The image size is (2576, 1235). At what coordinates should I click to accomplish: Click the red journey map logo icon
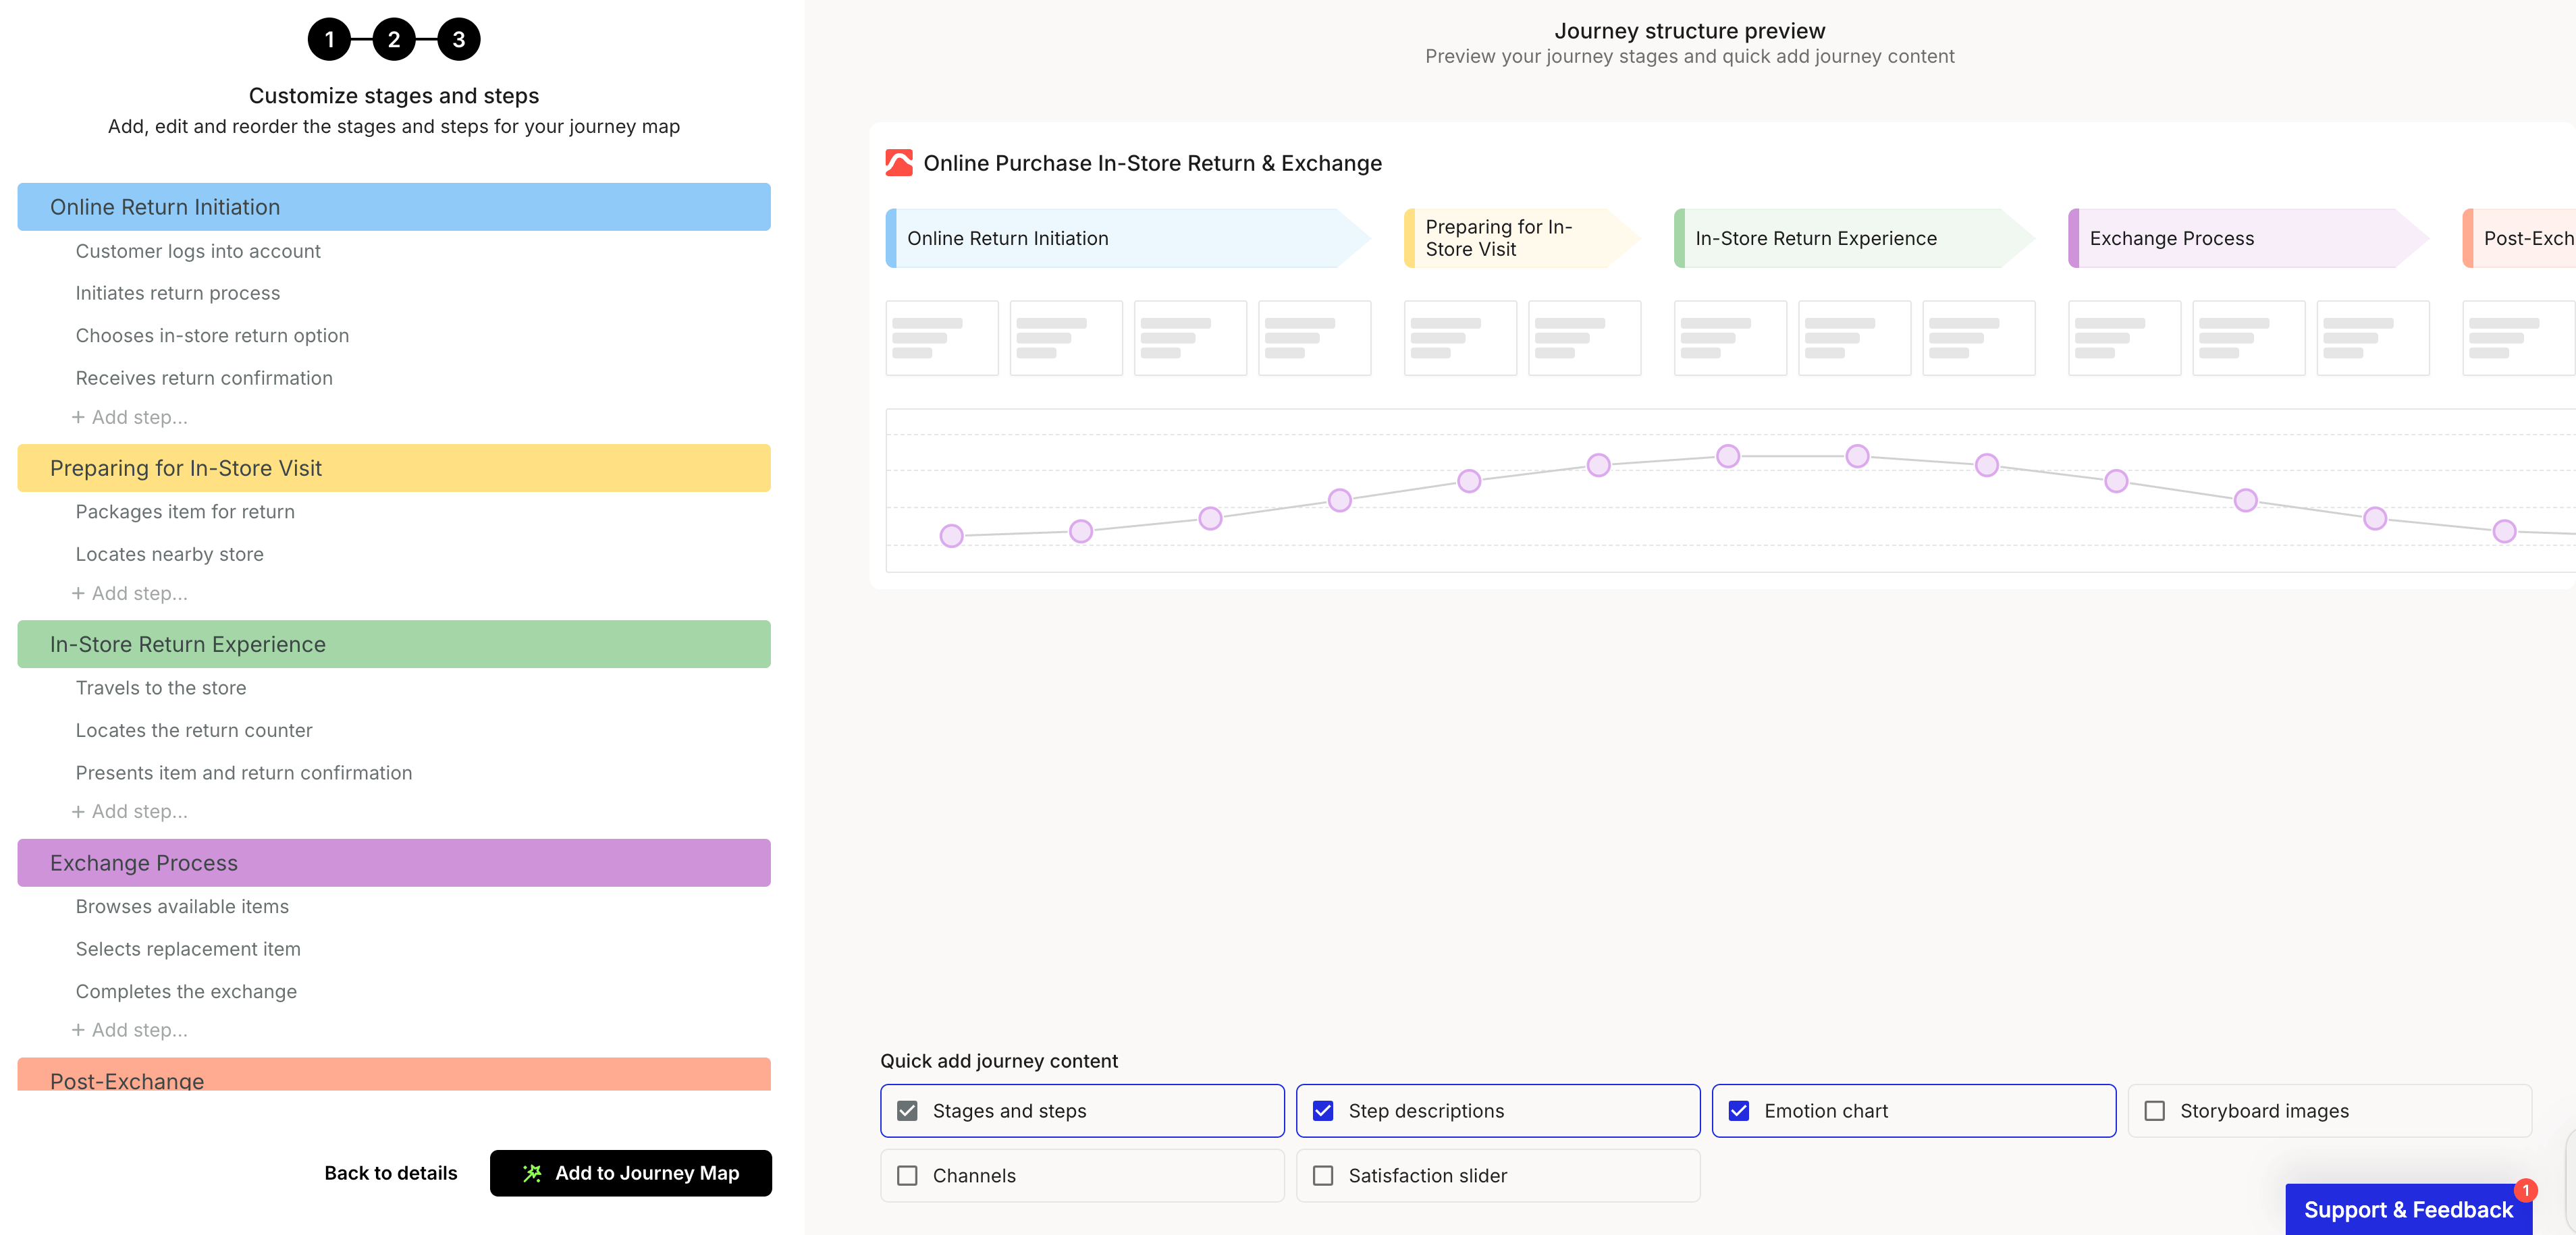click(898, 163)
